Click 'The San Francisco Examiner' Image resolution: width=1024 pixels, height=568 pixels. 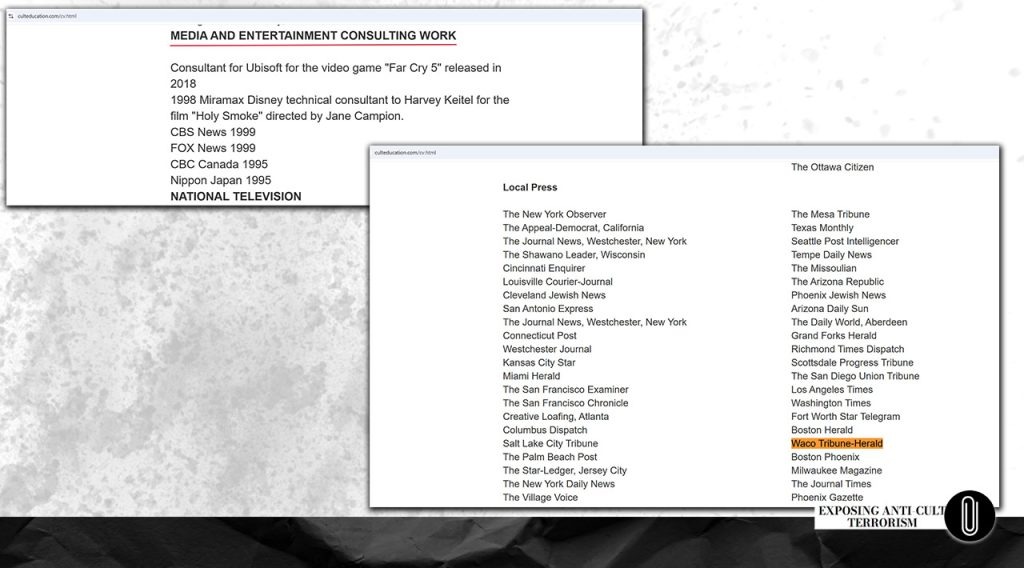coord(566,390)
